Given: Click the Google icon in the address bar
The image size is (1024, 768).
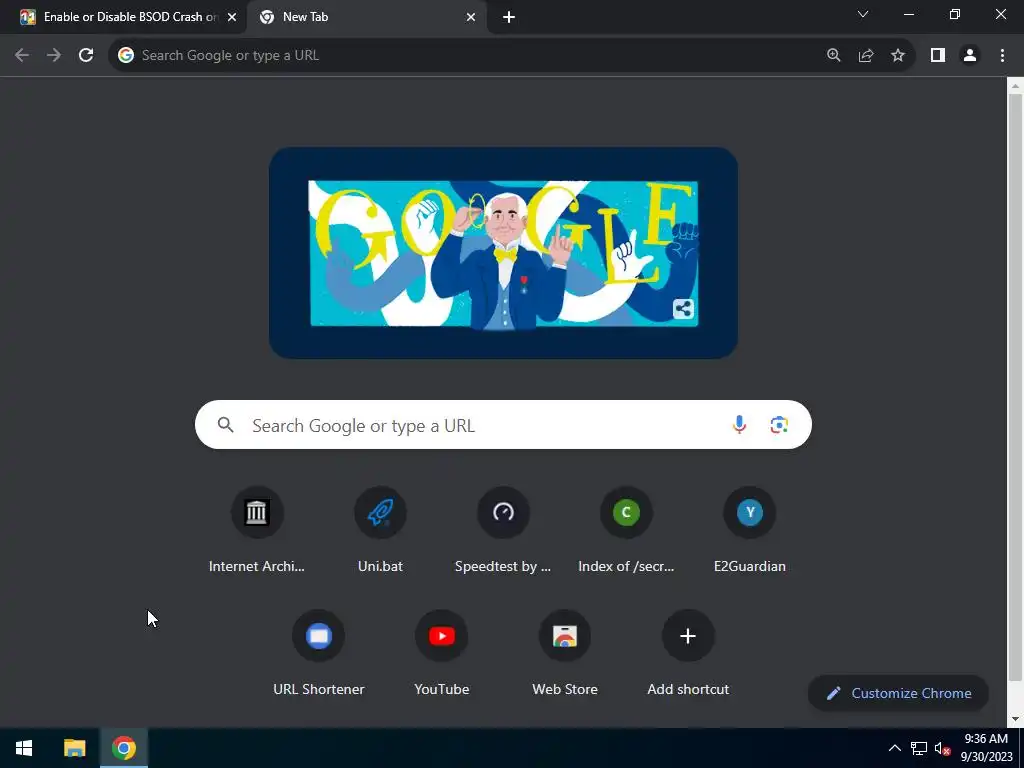Looking at the screenshot, I should pos(126,56).
